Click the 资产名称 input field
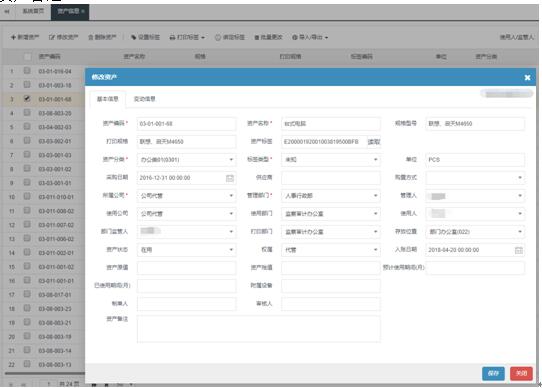Screen dimensions: 542x388 331,124
